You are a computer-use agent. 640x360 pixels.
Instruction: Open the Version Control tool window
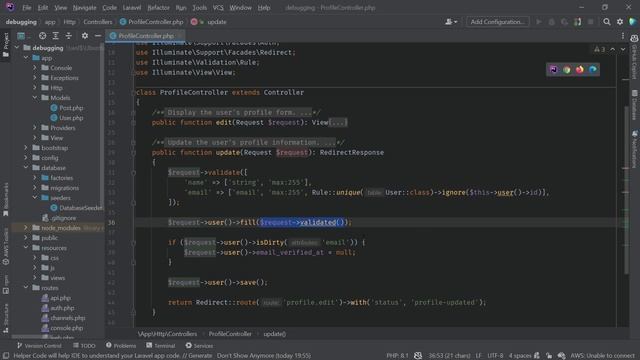click(39, 346)
